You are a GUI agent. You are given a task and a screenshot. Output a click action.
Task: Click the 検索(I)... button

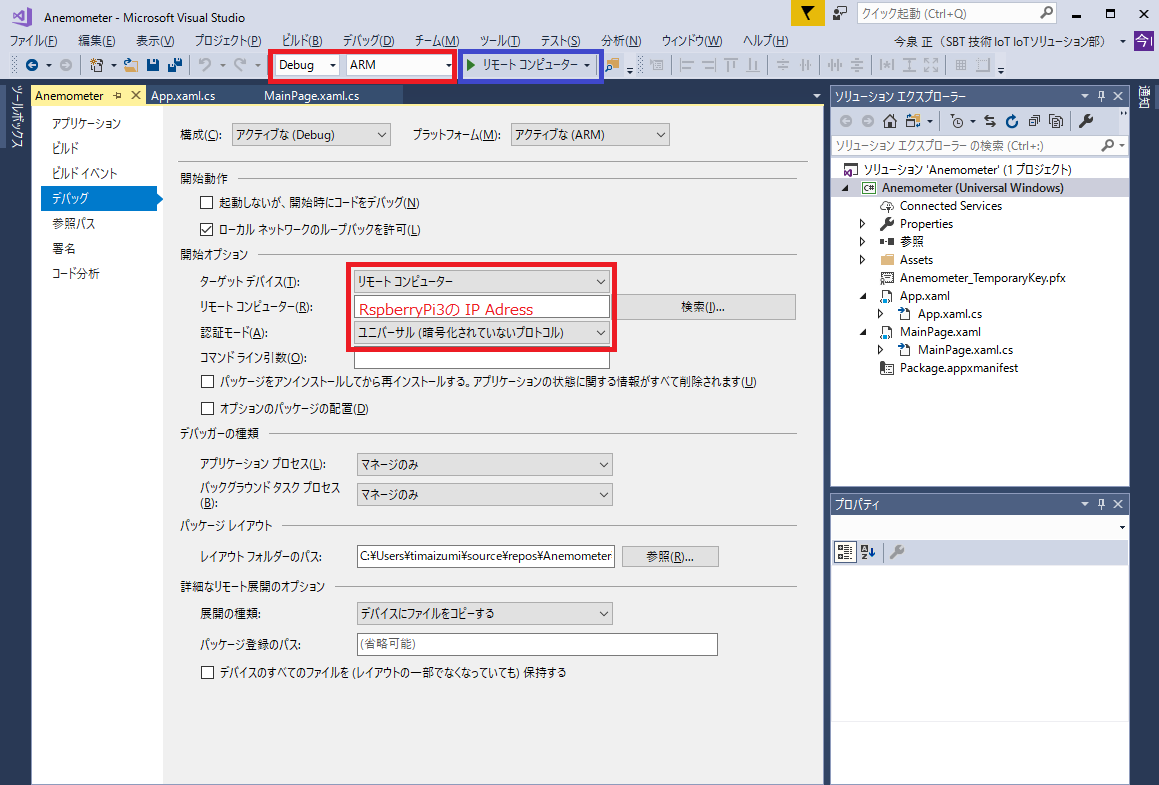tap(702, 307)
